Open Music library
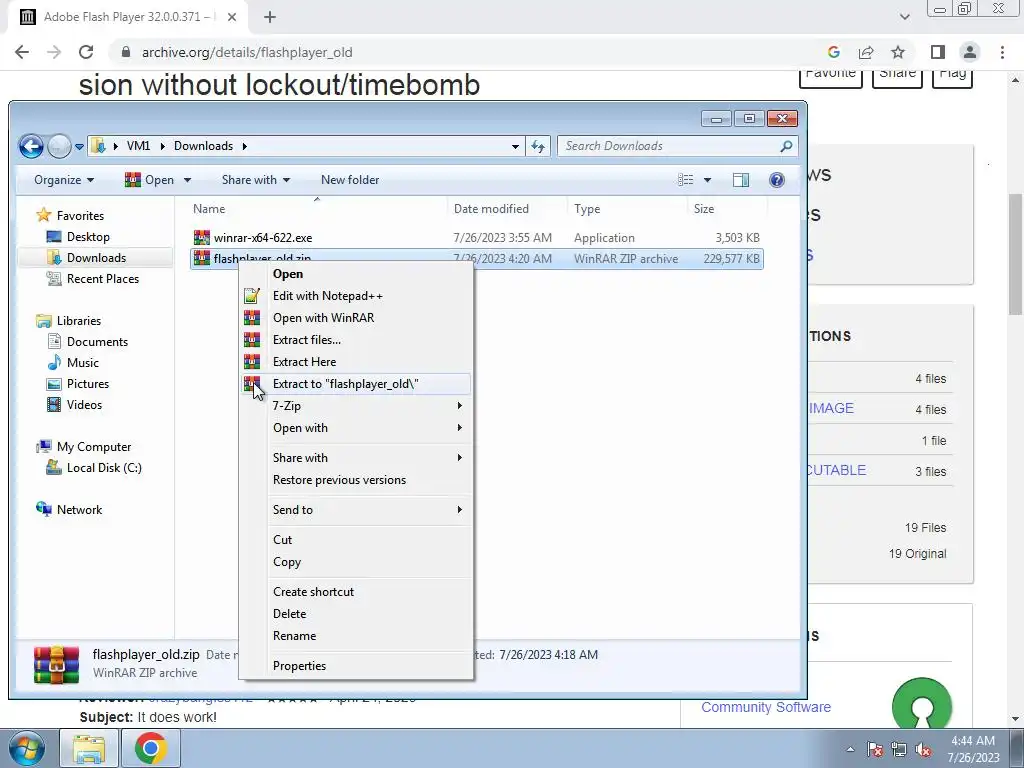Viewport: 1024px width, 768px height. [x=72, y=362]
